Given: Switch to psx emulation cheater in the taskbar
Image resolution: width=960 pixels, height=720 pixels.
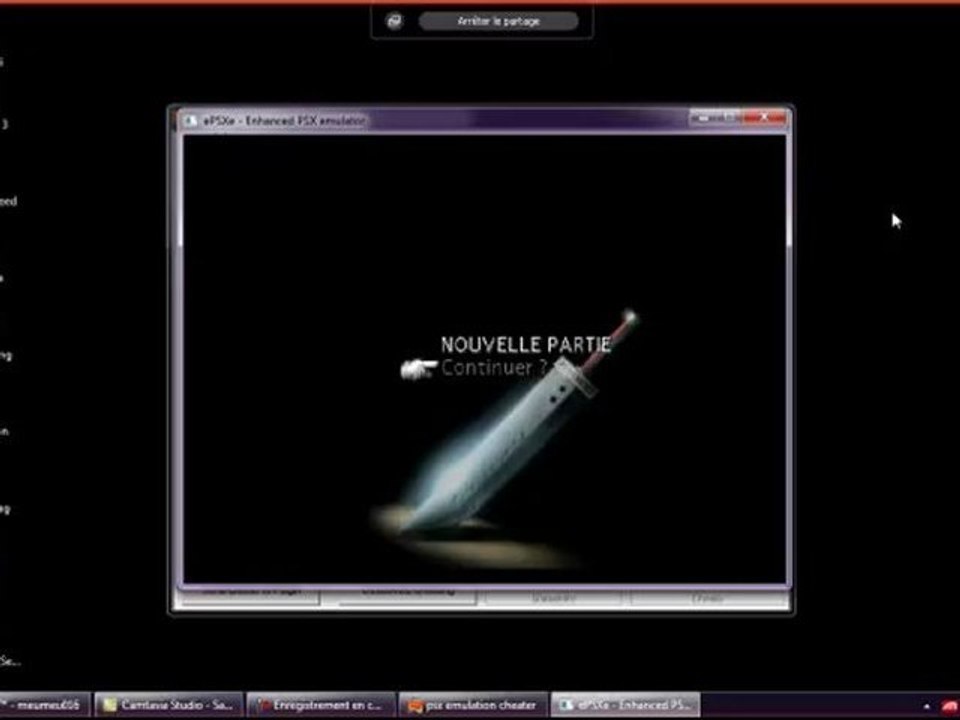Looking at the screenshot, I should (x=473, y=705).
